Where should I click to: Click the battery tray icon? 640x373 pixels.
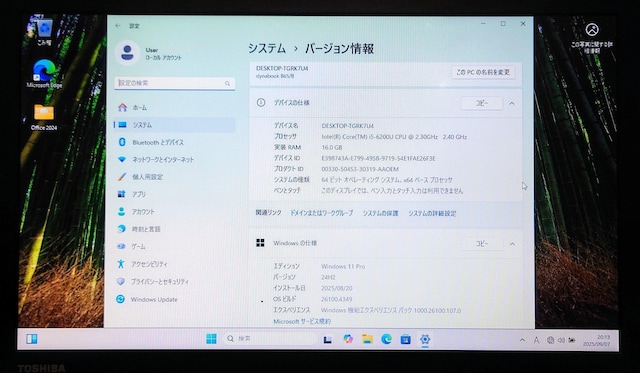pyautogui.click(x=572, y=340)
